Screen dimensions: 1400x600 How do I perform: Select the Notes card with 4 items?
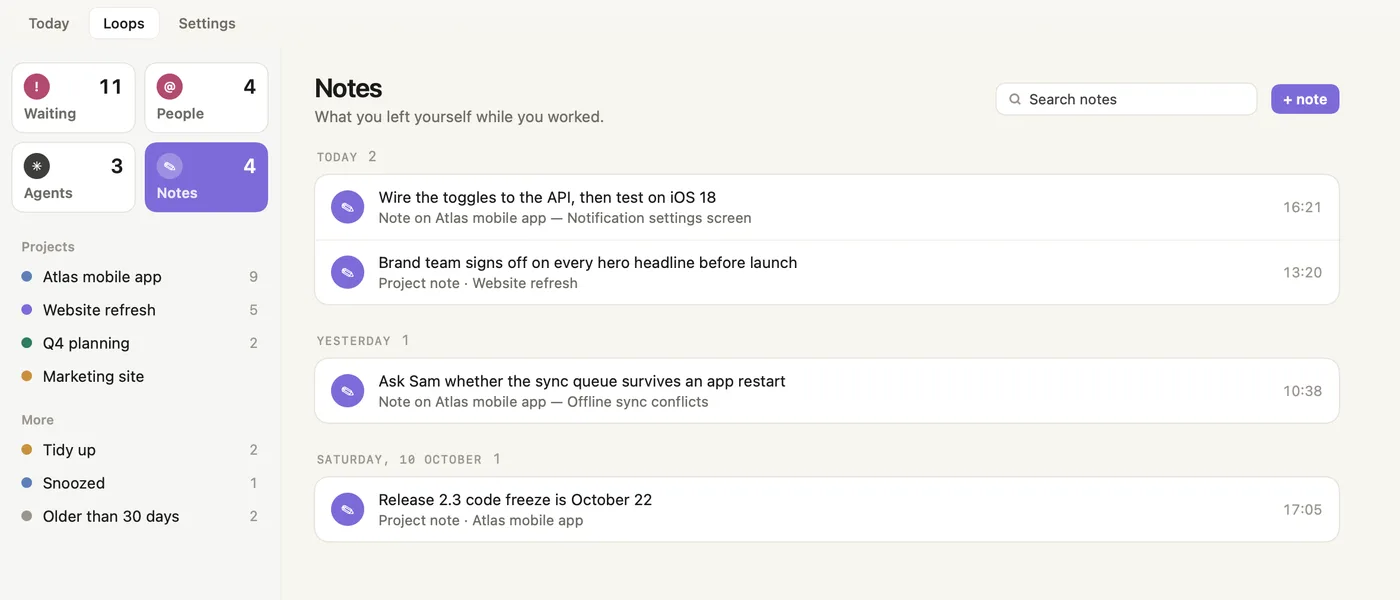(206, 177)
